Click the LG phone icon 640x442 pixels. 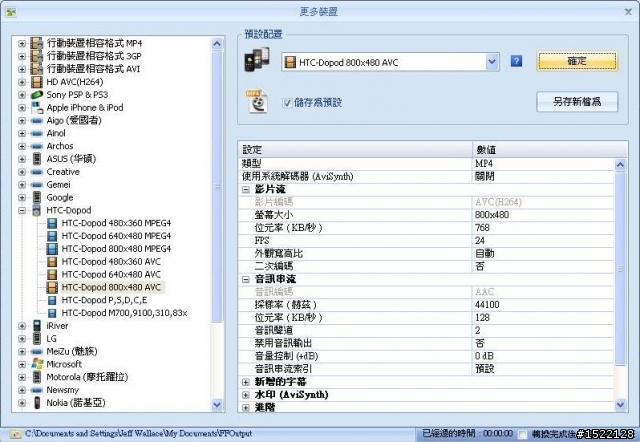[x=37, y=339]
